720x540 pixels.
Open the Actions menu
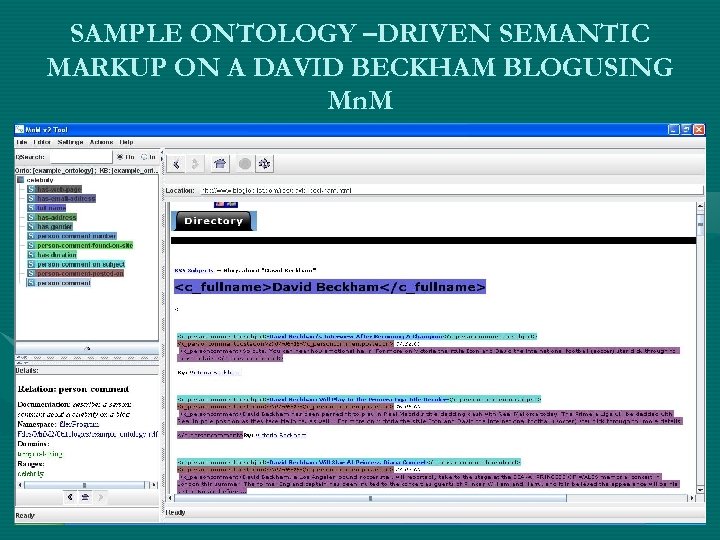click(x=101, y=142)
